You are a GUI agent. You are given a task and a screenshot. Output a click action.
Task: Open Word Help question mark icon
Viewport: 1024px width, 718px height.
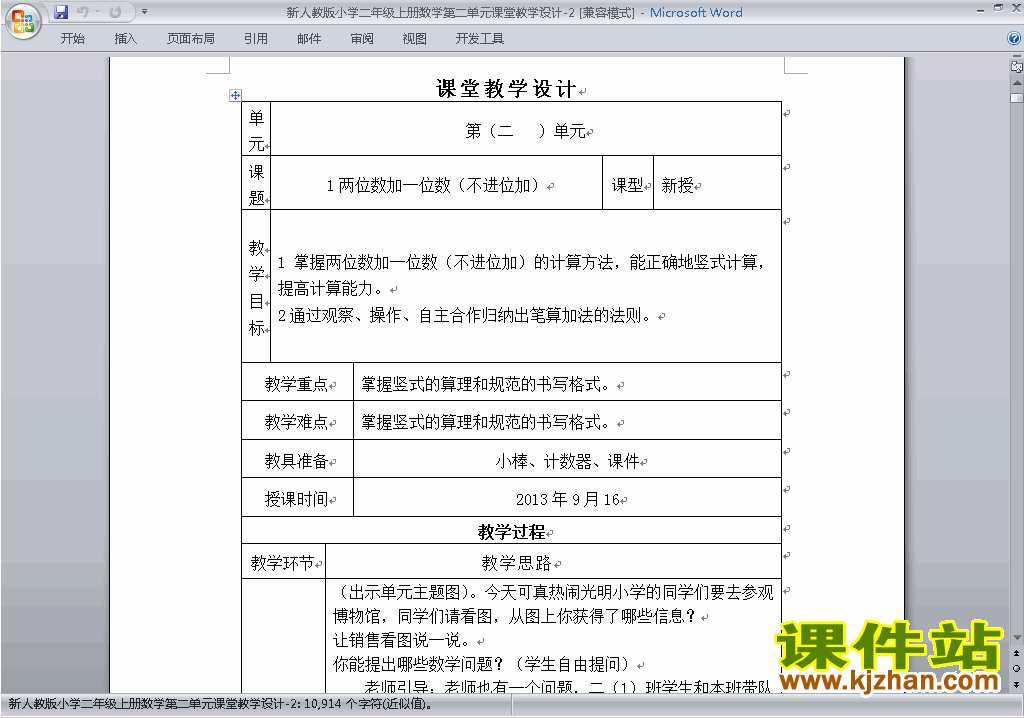point(1014,39)
